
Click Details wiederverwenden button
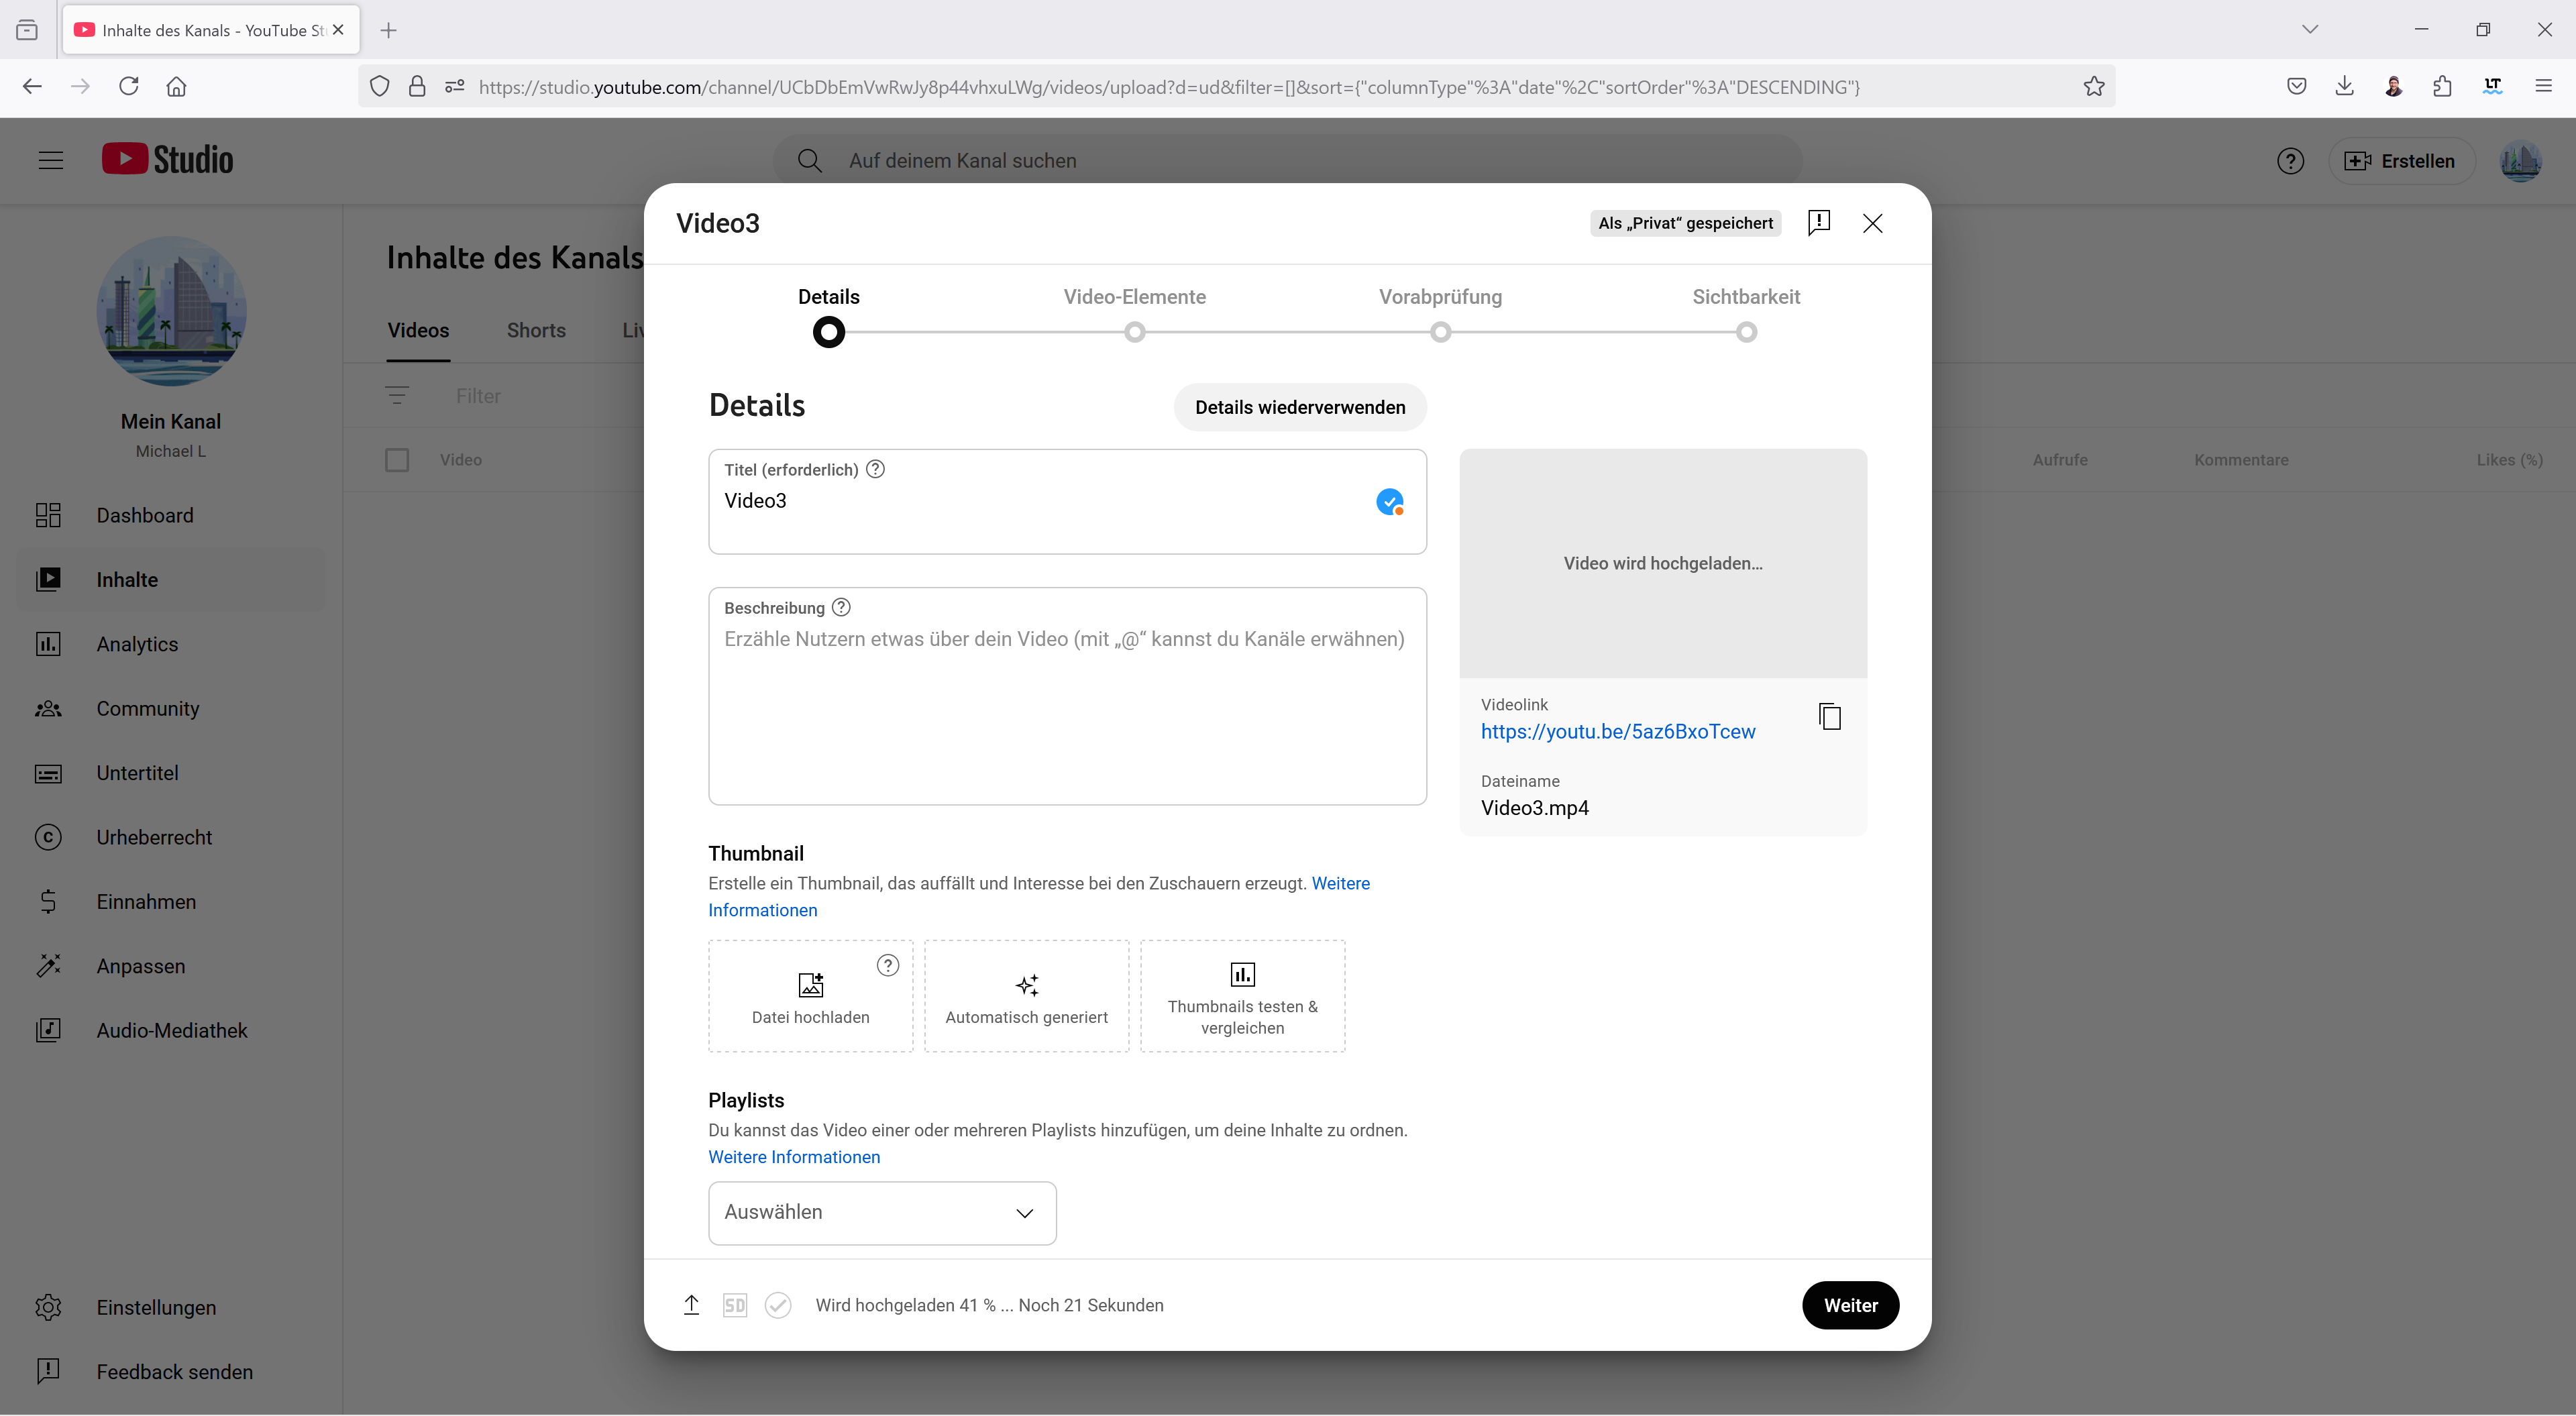(1299, 407)
